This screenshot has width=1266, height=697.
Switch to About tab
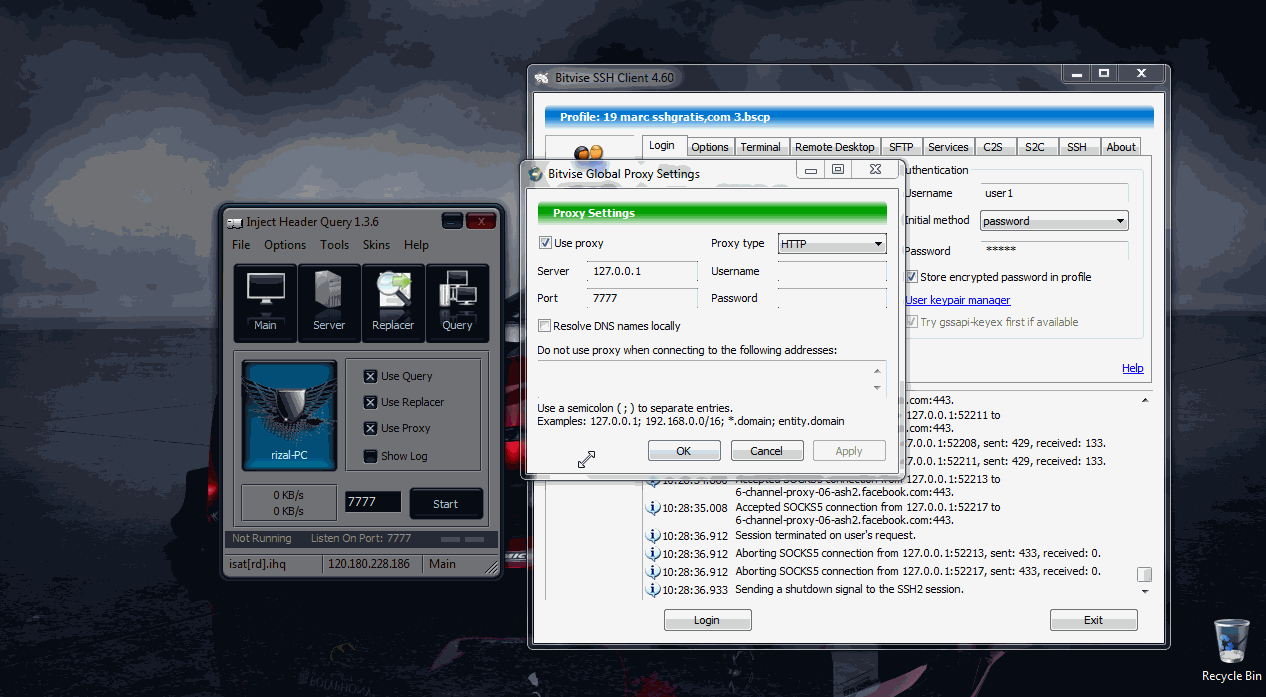pos(1121,147)
